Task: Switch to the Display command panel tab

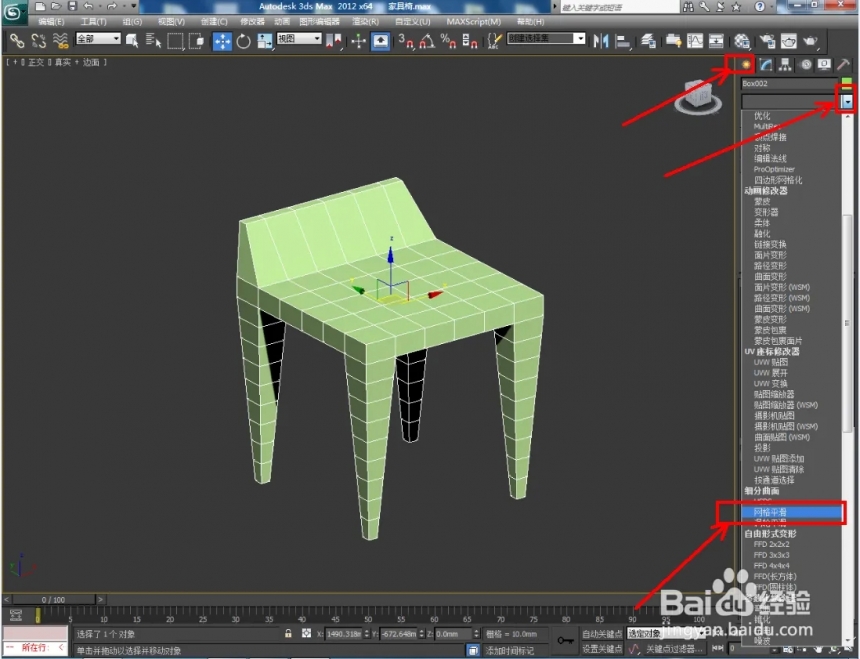Action: click(824, 65)
